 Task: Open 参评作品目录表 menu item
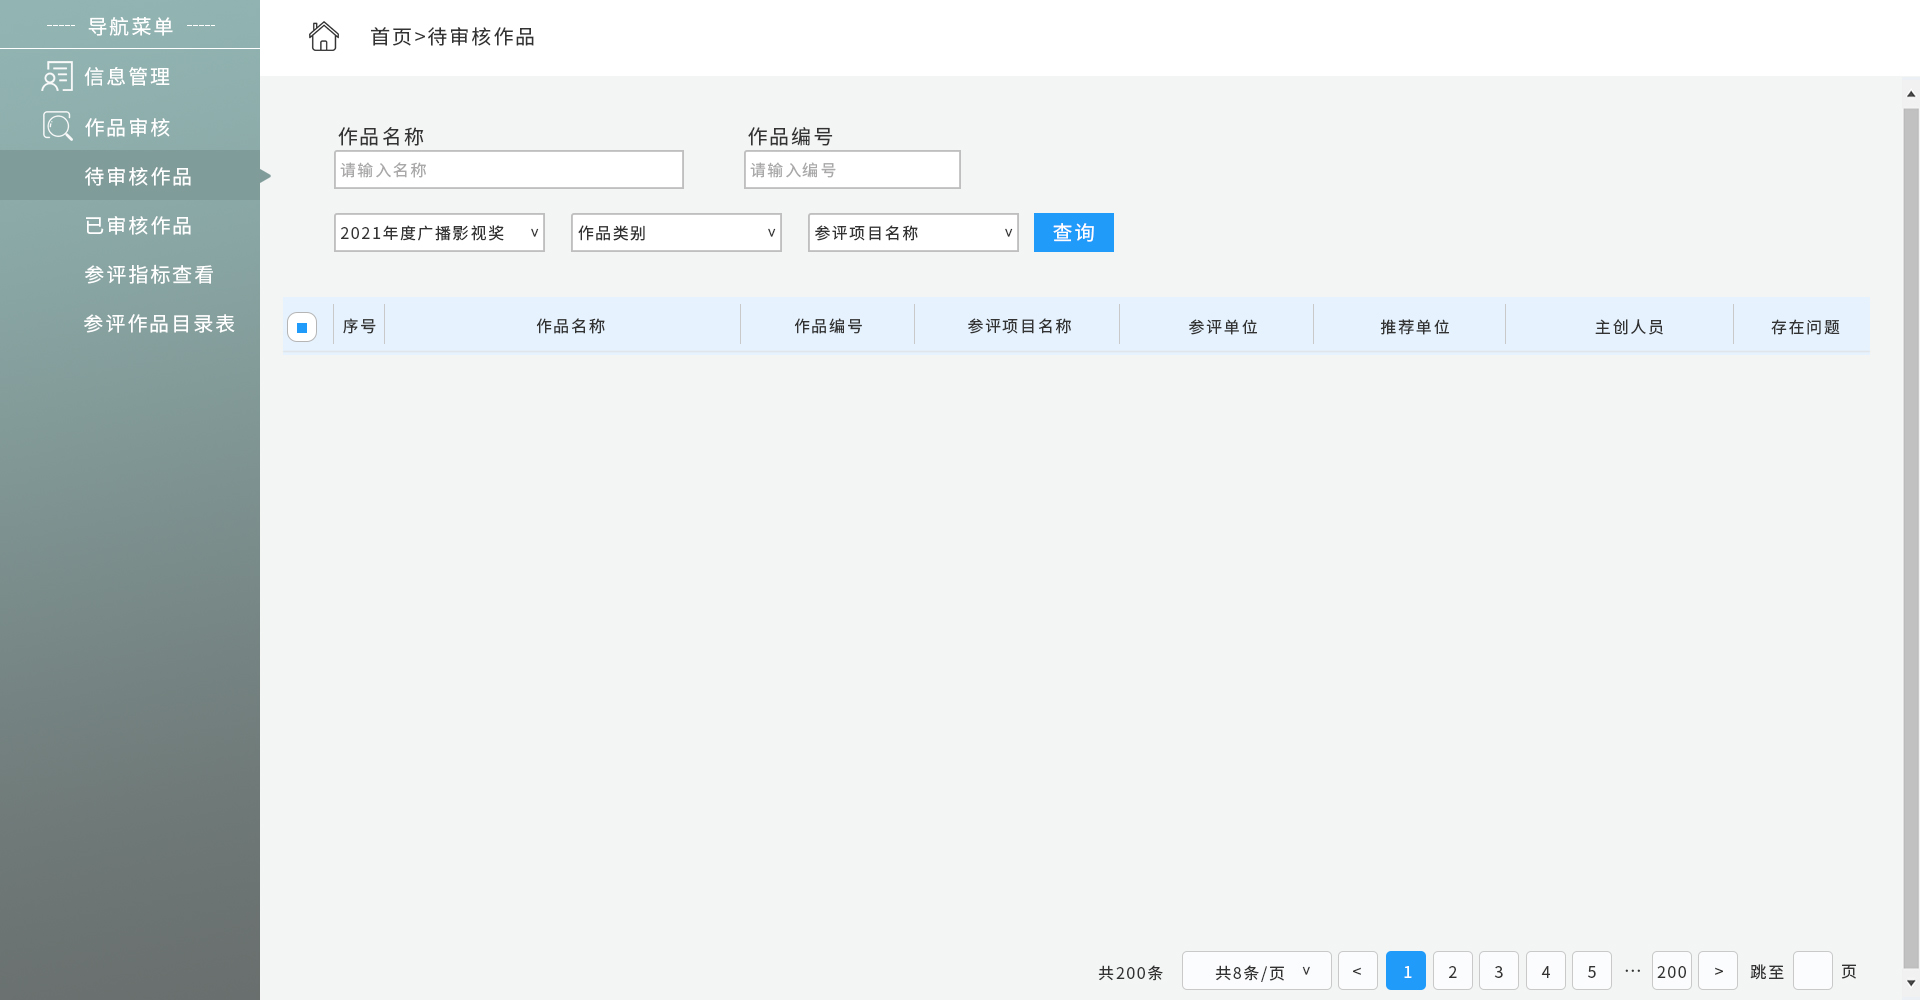point(159,324)
